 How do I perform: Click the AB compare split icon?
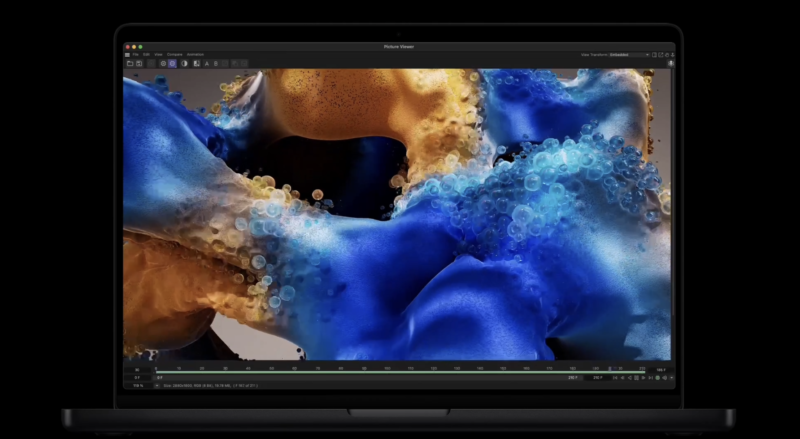[x=196, y=63]
